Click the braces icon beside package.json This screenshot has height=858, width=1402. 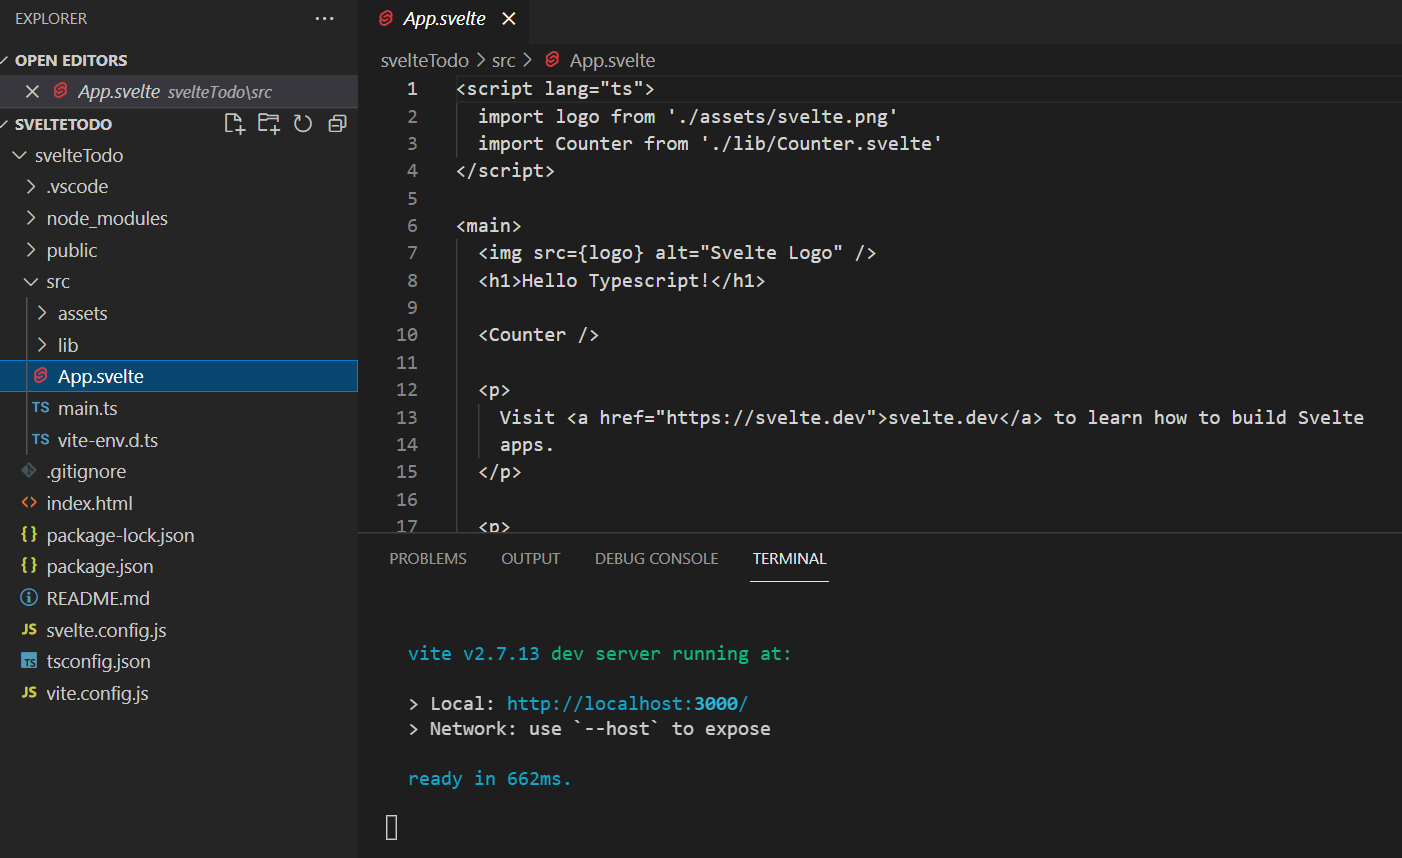point(29,566)
